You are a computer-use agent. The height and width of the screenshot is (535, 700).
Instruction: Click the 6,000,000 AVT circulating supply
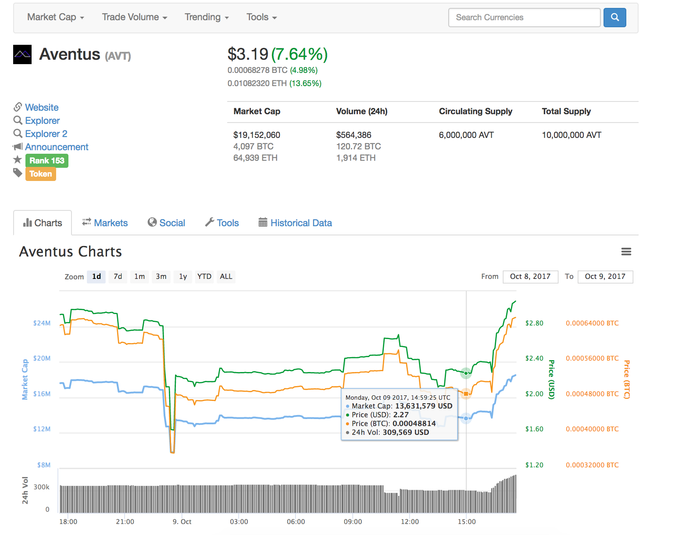[x=466, y=135]
